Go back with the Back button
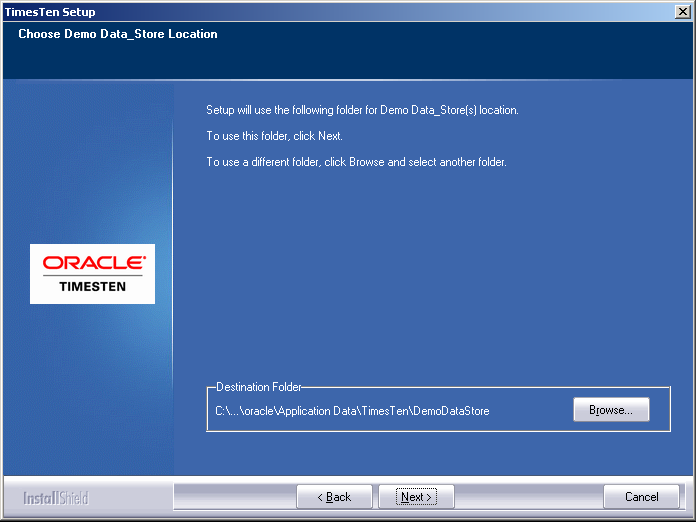Screen dimensions: 696x522 click(x=334, y=496)
